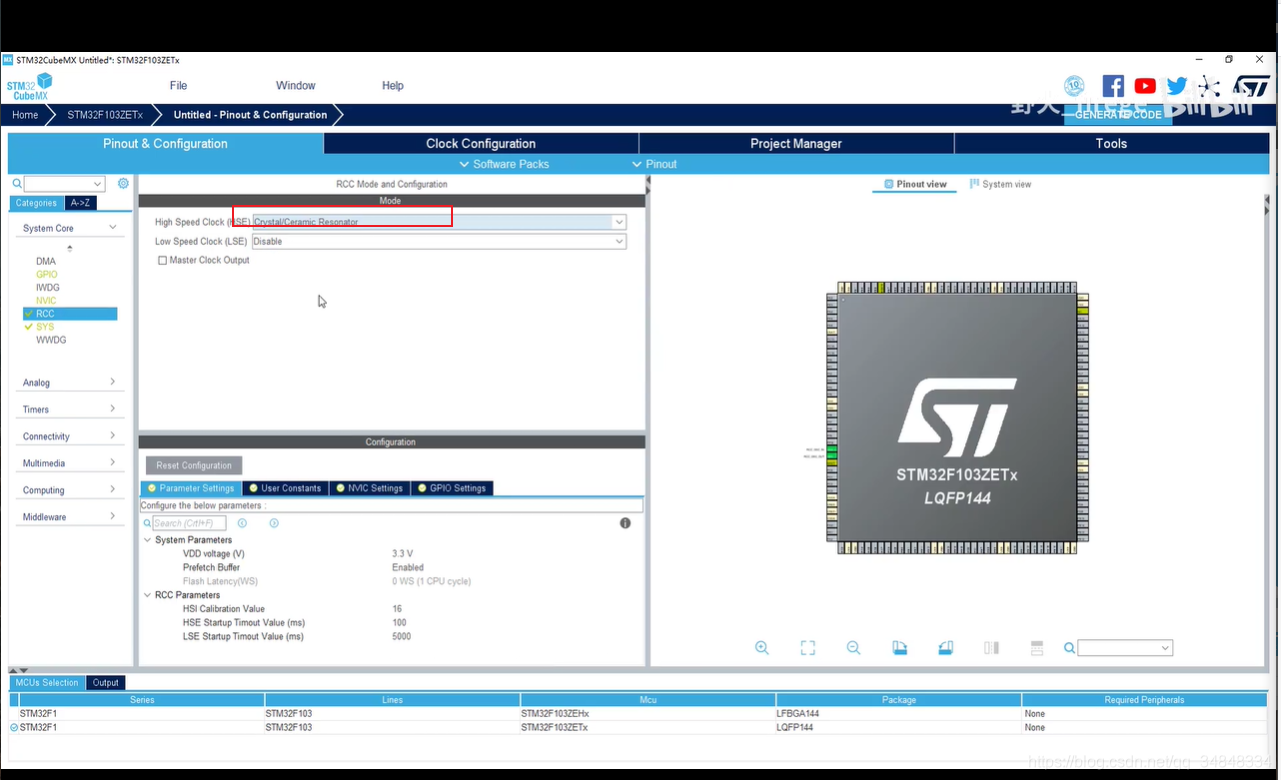
Task: Open the GPIO Settings tab
Action: (x=451, y=488)
